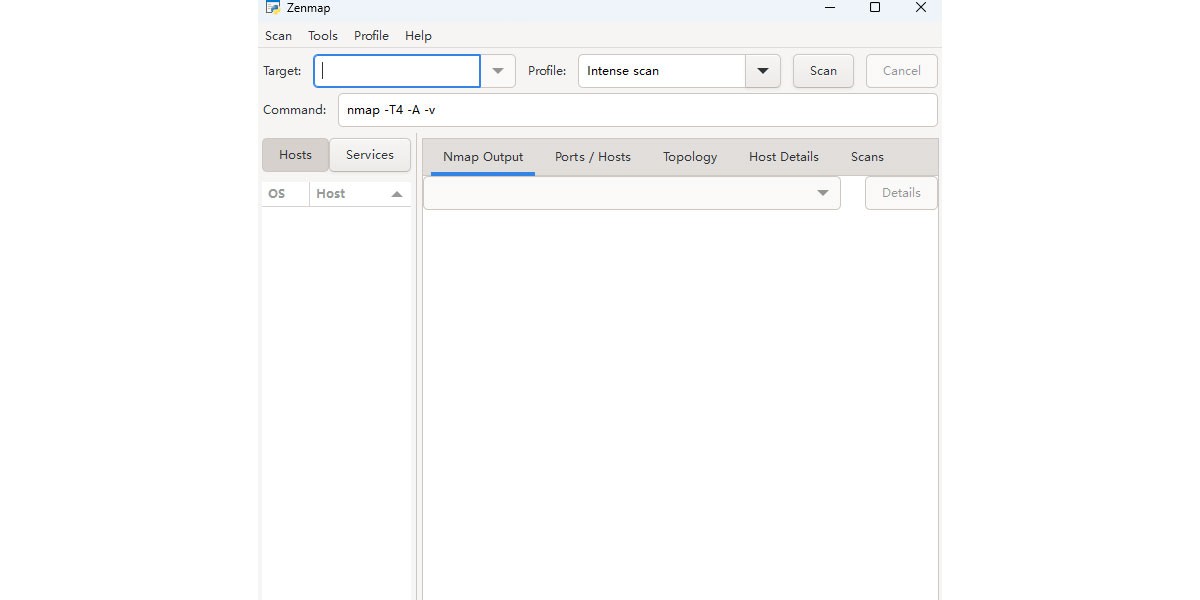Show the Hosts list view
The width and height of the screenshot is (1200, 600).
(295, 155)
